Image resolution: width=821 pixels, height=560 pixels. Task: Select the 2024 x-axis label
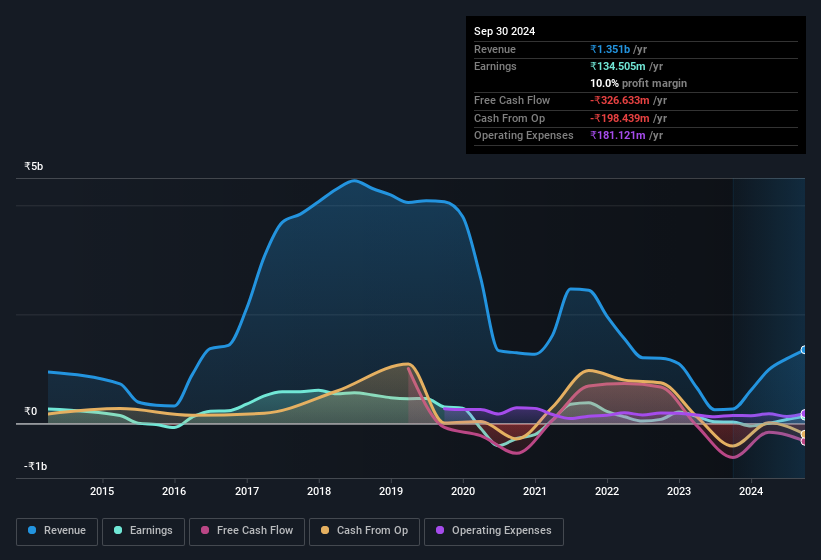(751, 491)
